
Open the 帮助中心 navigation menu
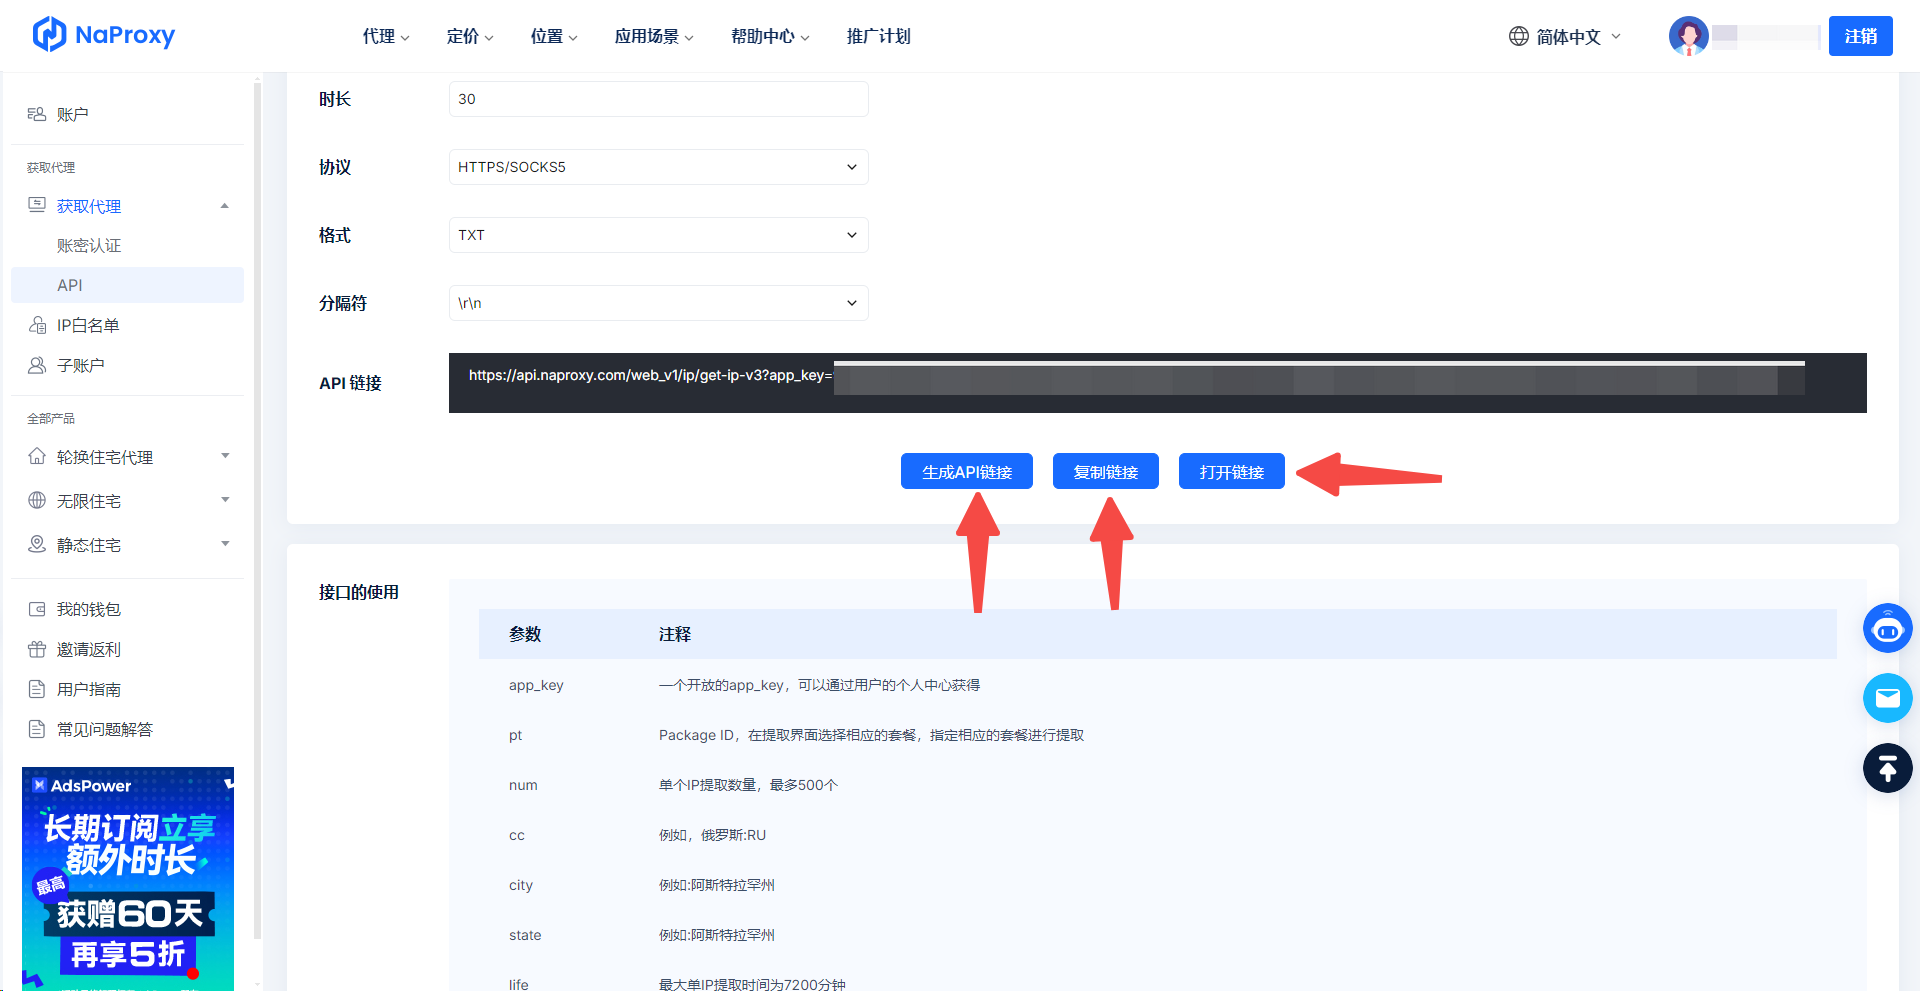[x=770, y=36]
